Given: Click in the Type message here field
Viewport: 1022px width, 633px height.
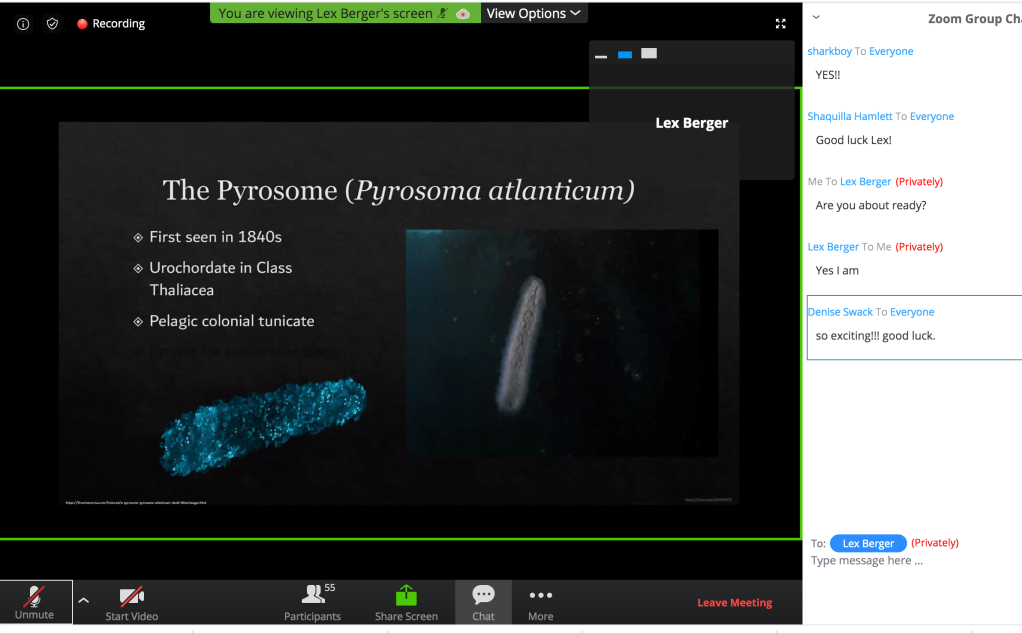Looking at the screenshot, I should point(900,561).
